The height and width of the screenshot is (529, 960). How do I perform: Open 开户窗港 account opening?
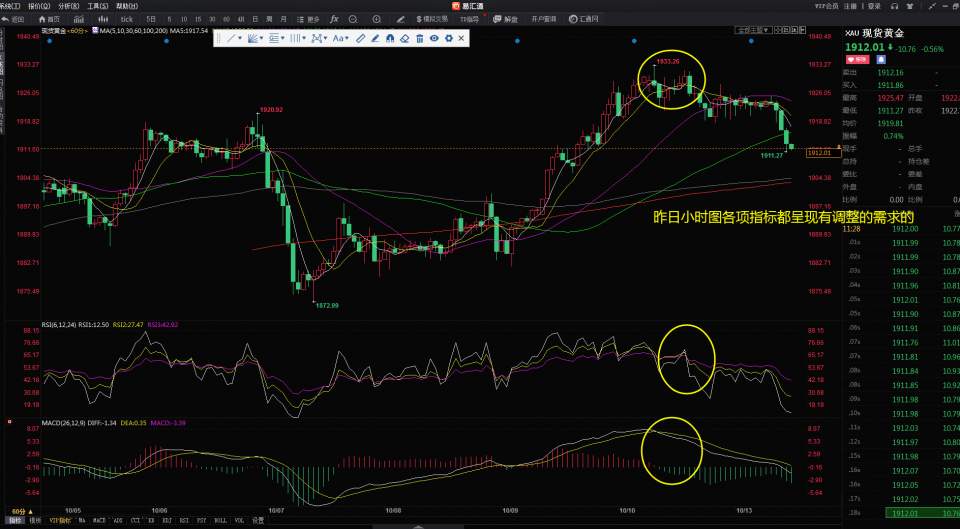point(544,20)
